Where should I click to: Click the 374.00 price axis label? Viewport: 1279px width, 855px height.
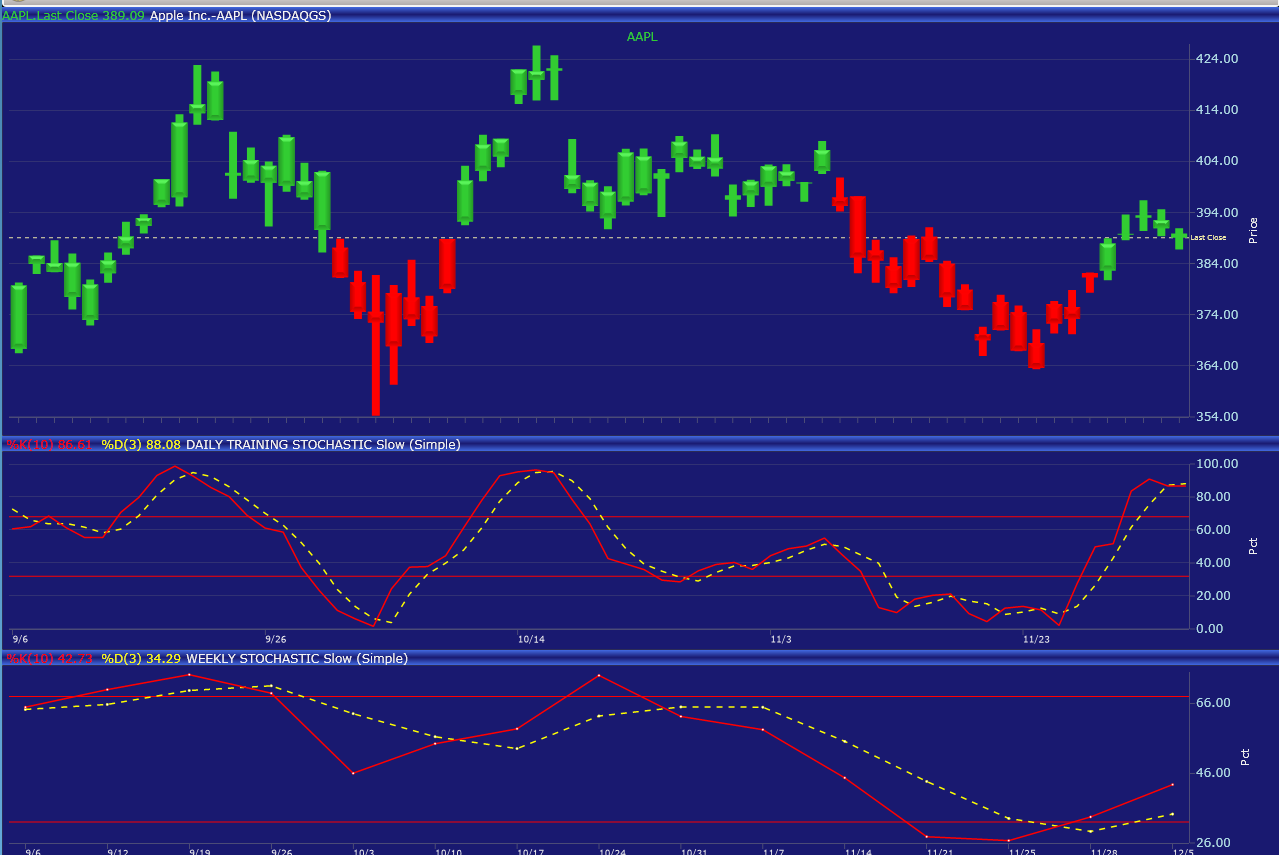coord(1217,314)
